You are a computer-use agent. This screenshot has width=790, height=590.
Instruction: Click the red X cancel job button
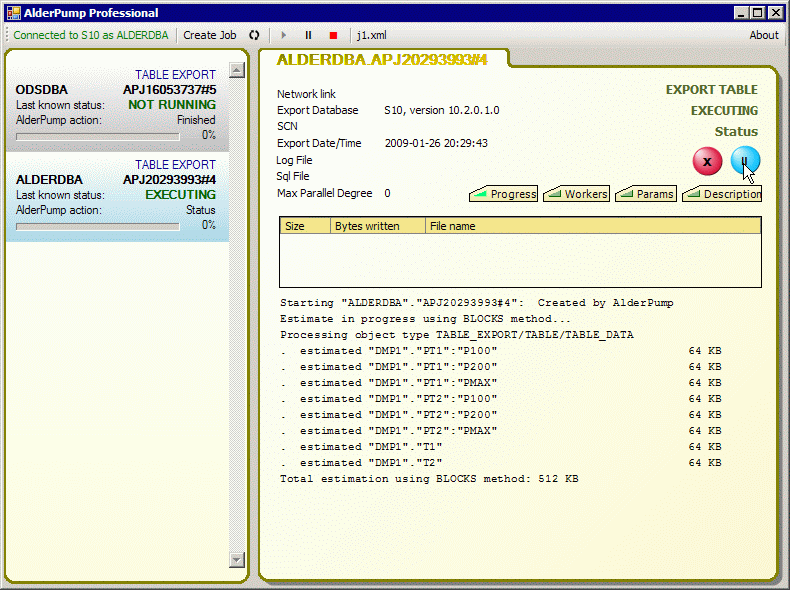click(x=707, y=161)
